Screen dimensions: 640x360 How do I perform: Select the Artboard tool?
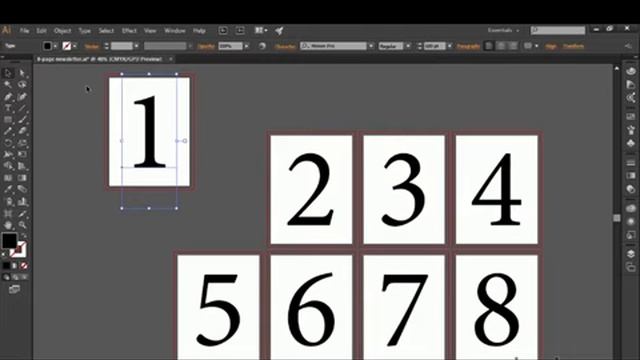pos(8,213)
